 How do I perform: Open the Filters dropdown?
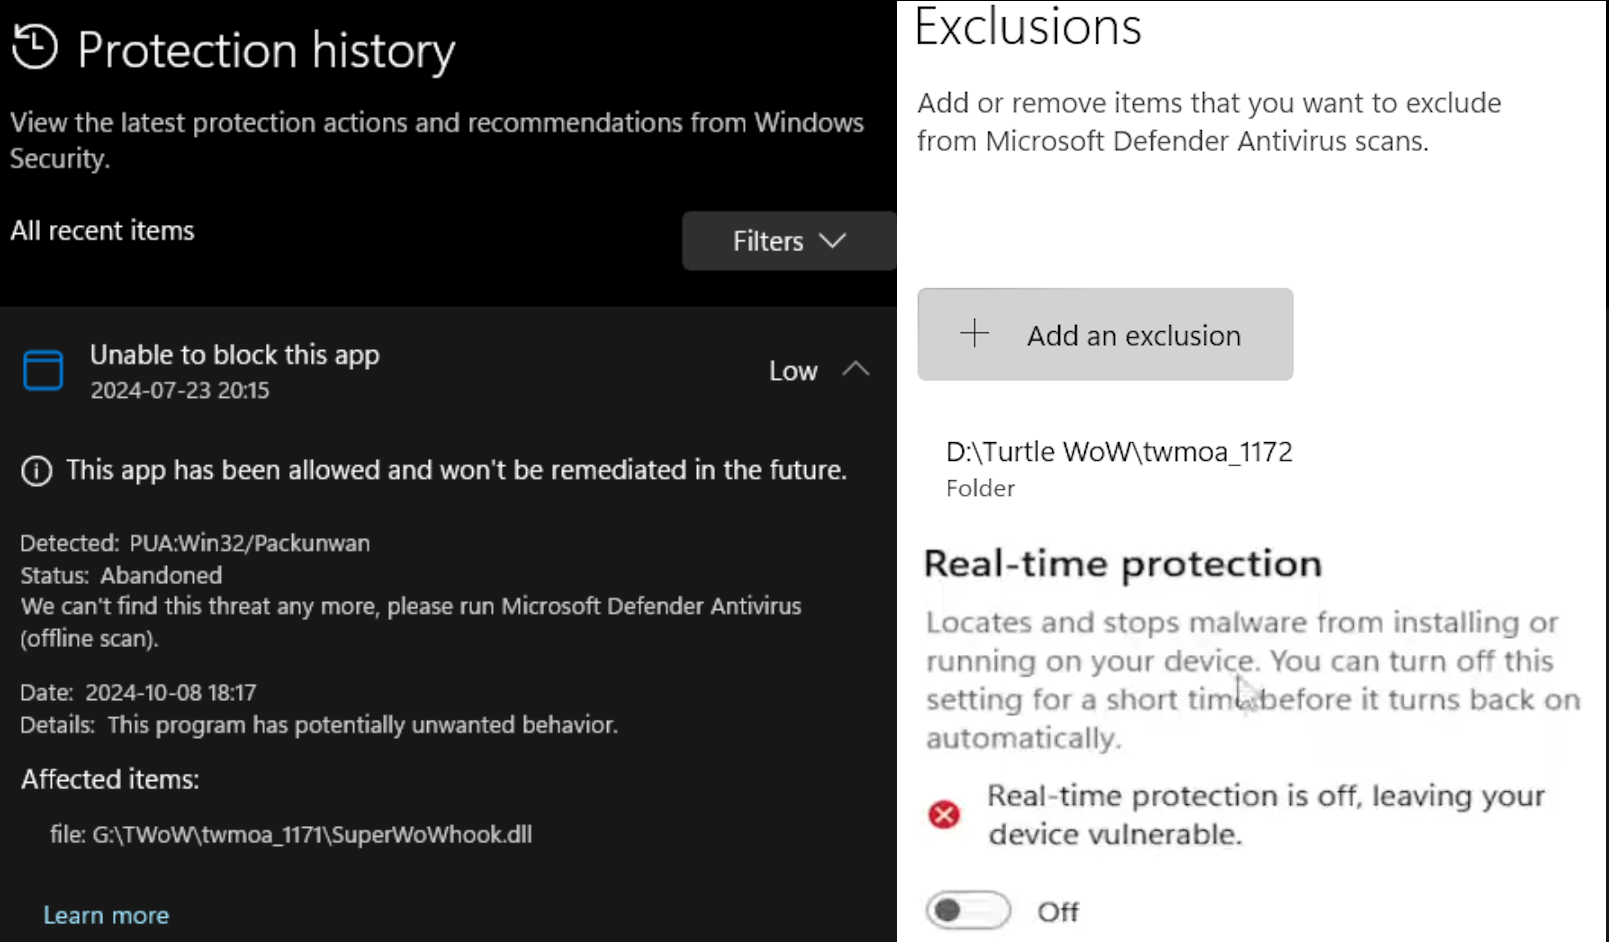coord(788,241)
